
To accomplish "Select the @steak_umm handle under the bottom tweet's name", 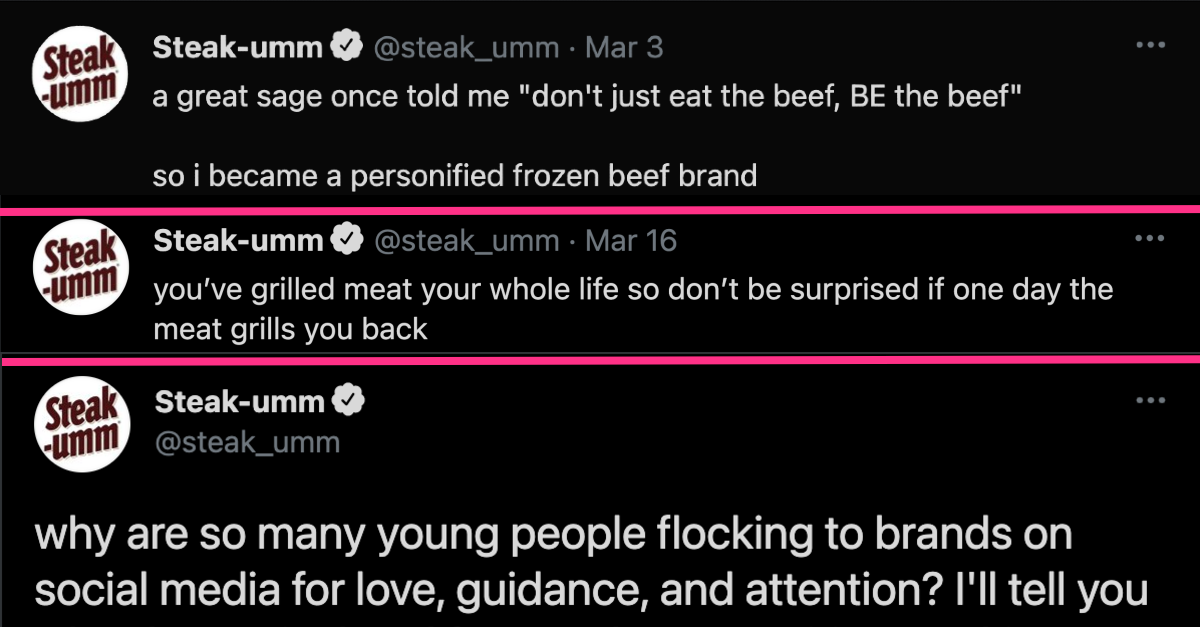I will [x=247, y=441].
